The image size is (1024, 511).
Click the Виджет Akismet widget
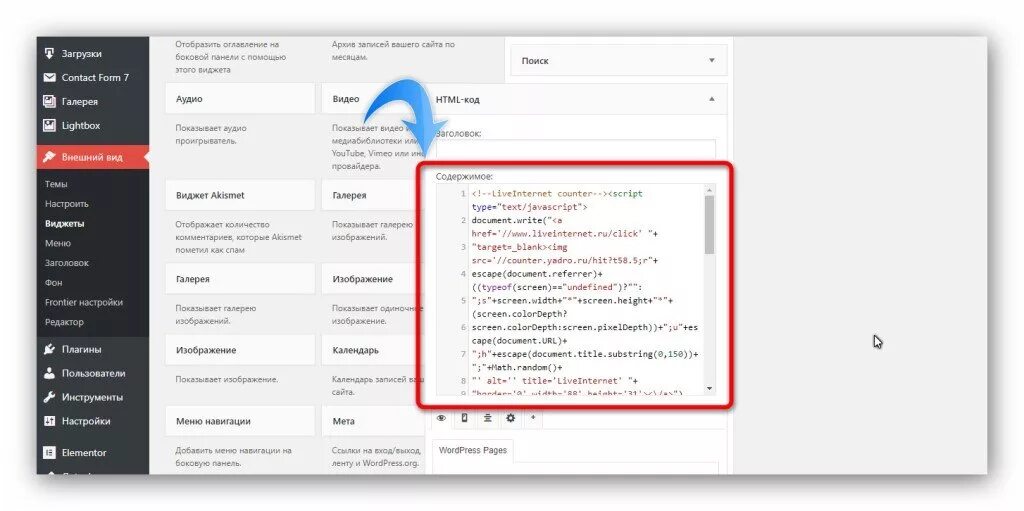[x=240, y=195]
